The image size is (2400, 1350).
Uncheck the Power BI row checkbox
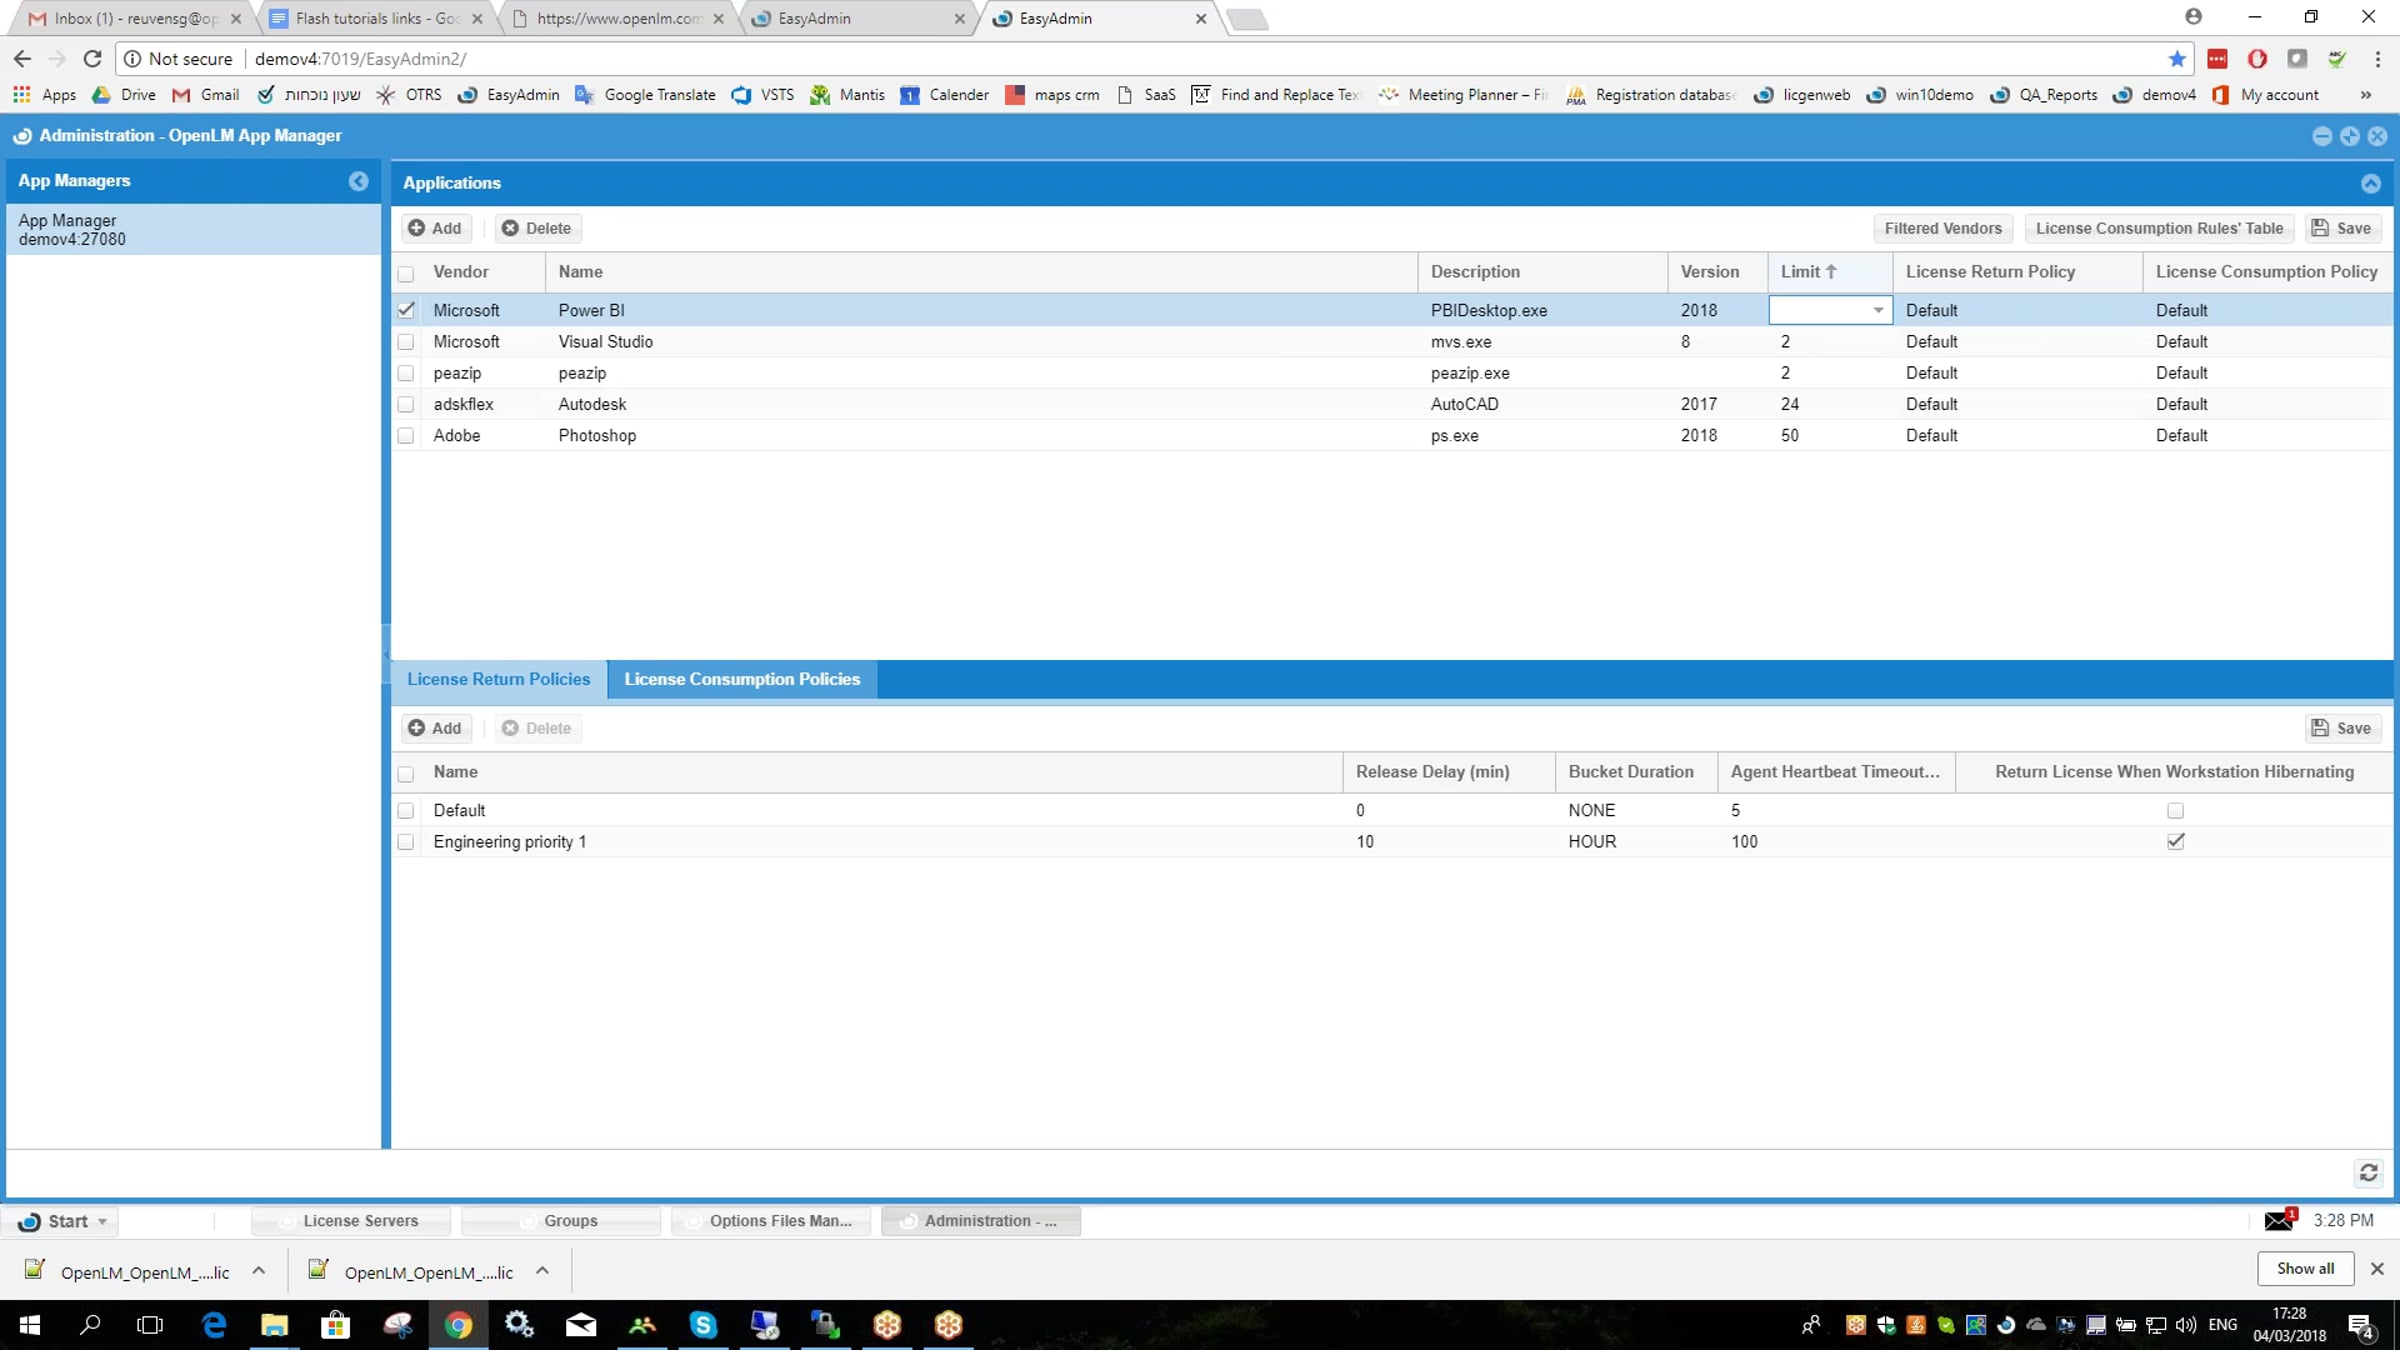click(x=406, y=310)
